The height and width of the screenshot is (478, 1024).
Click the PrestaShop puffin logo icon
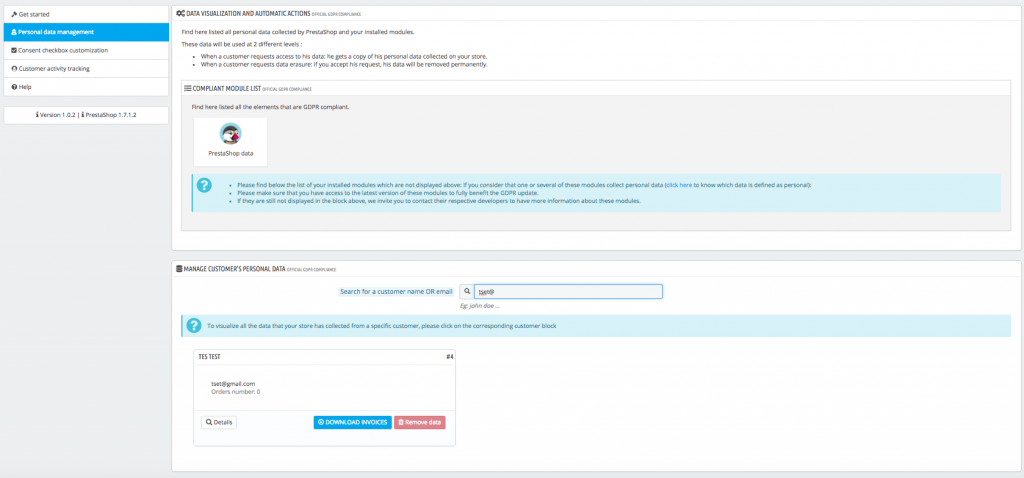click(231, 133)
